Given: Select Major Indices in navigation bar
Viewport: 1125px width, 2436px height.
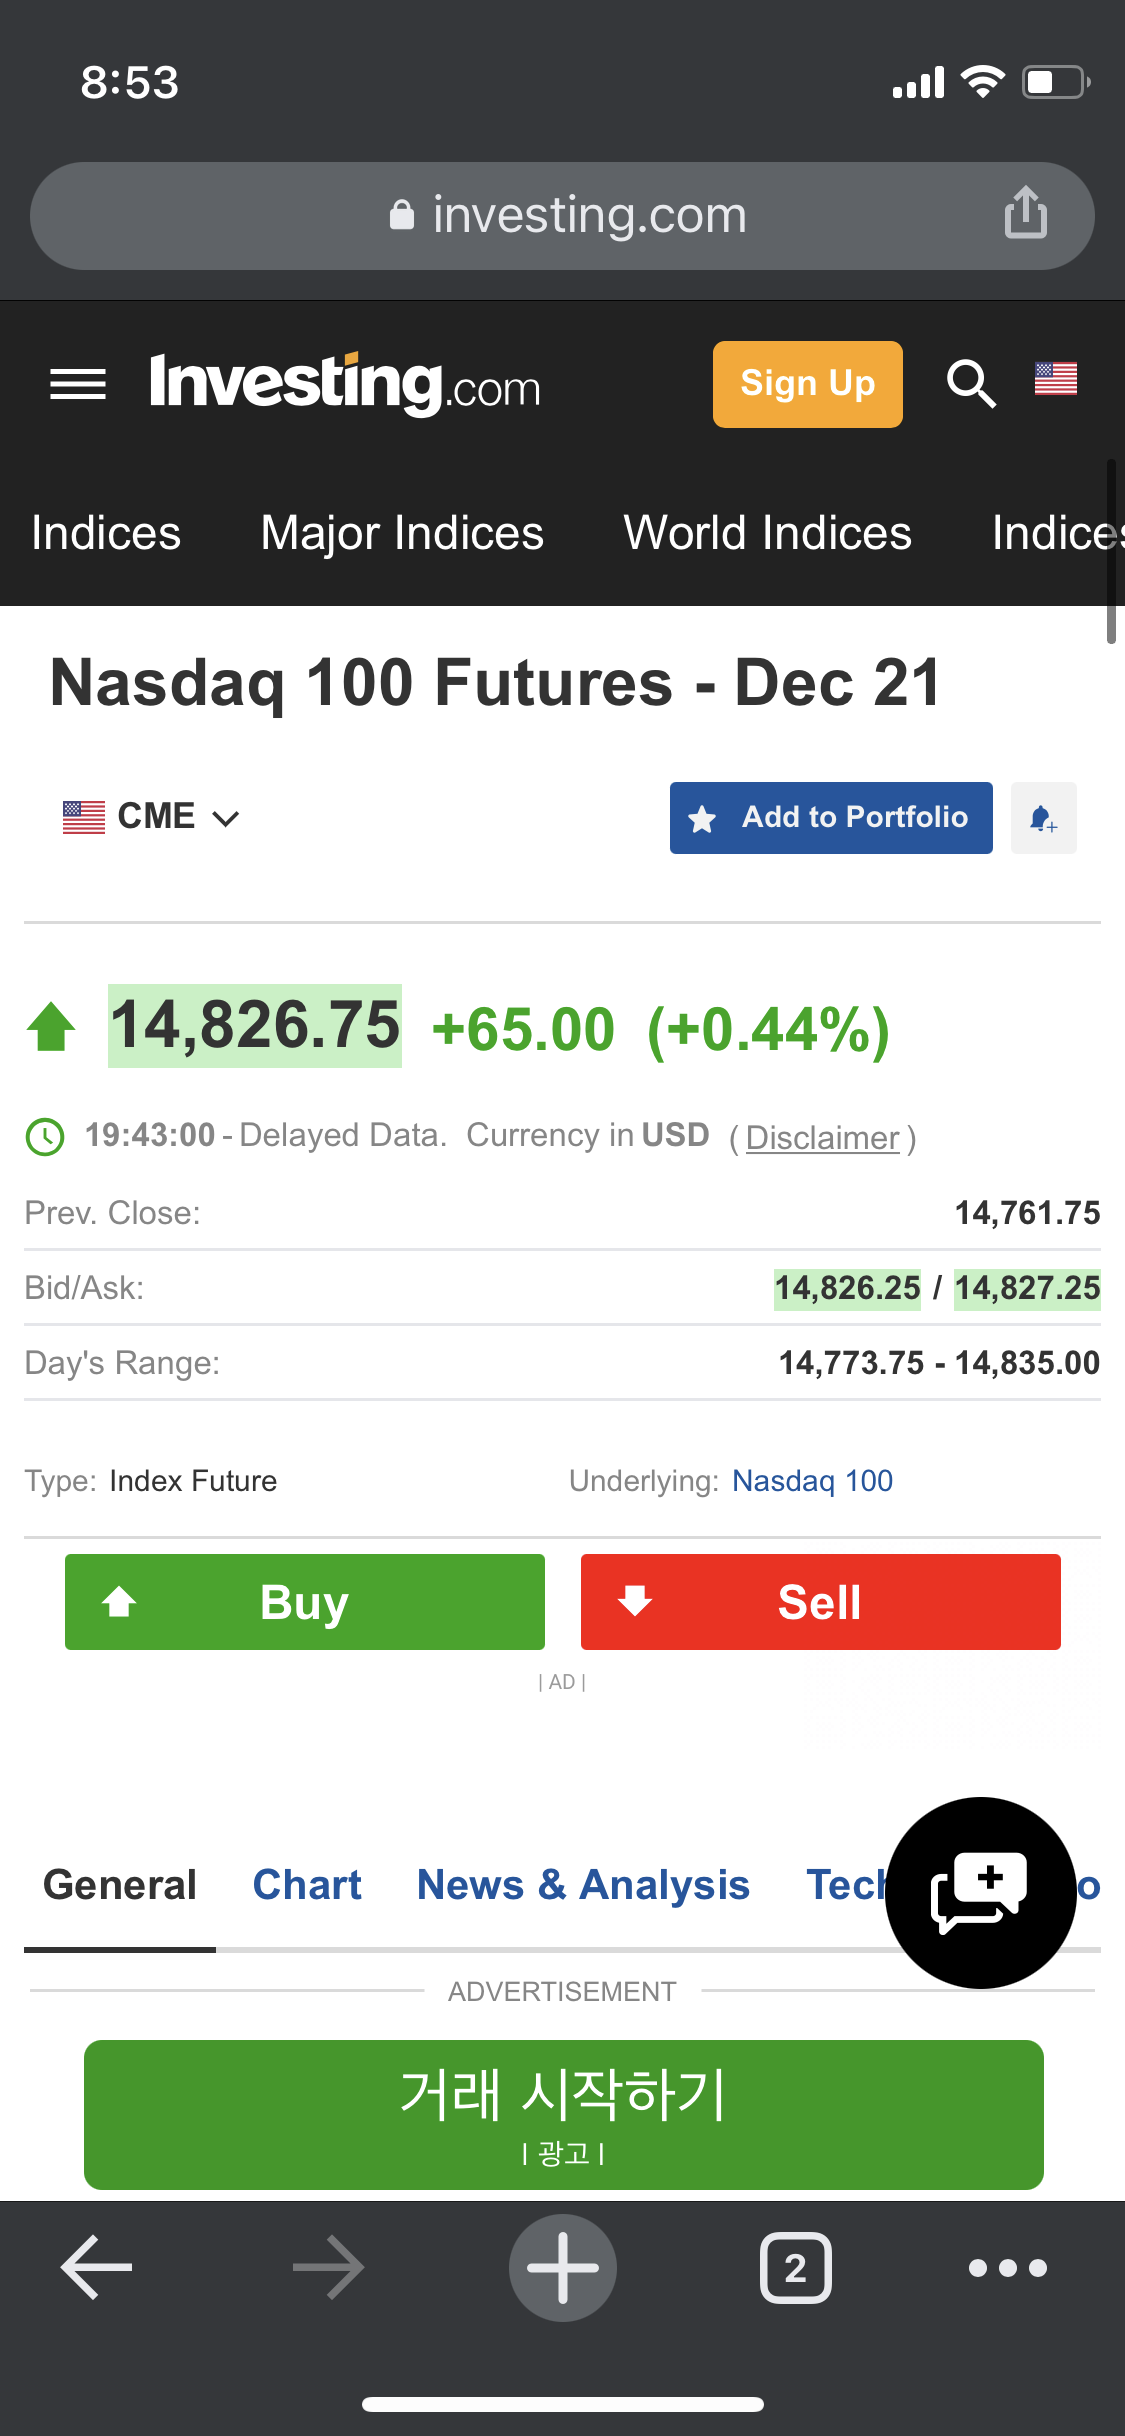Looking at the screenshot, I should [x=402, y=533].
